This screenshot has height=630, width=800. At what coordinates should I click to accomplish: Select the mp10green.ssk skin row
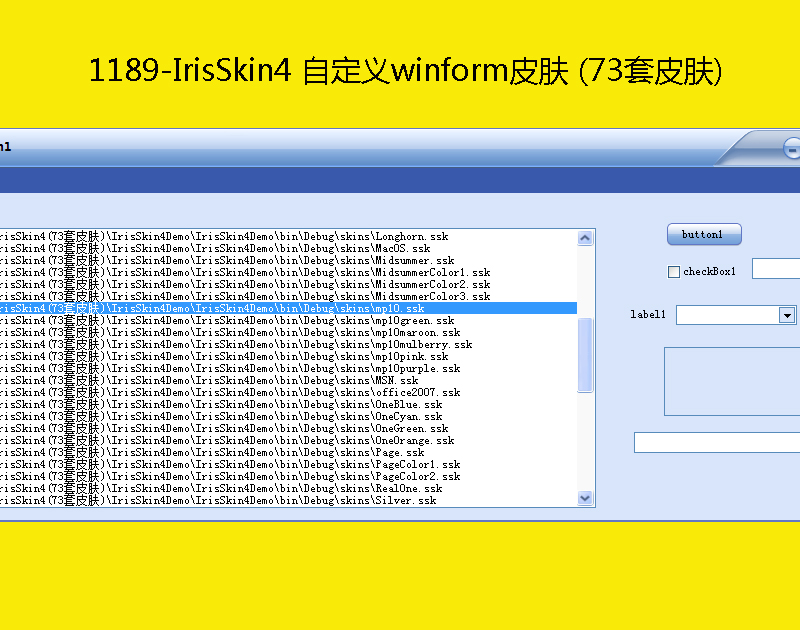point(288,320)
